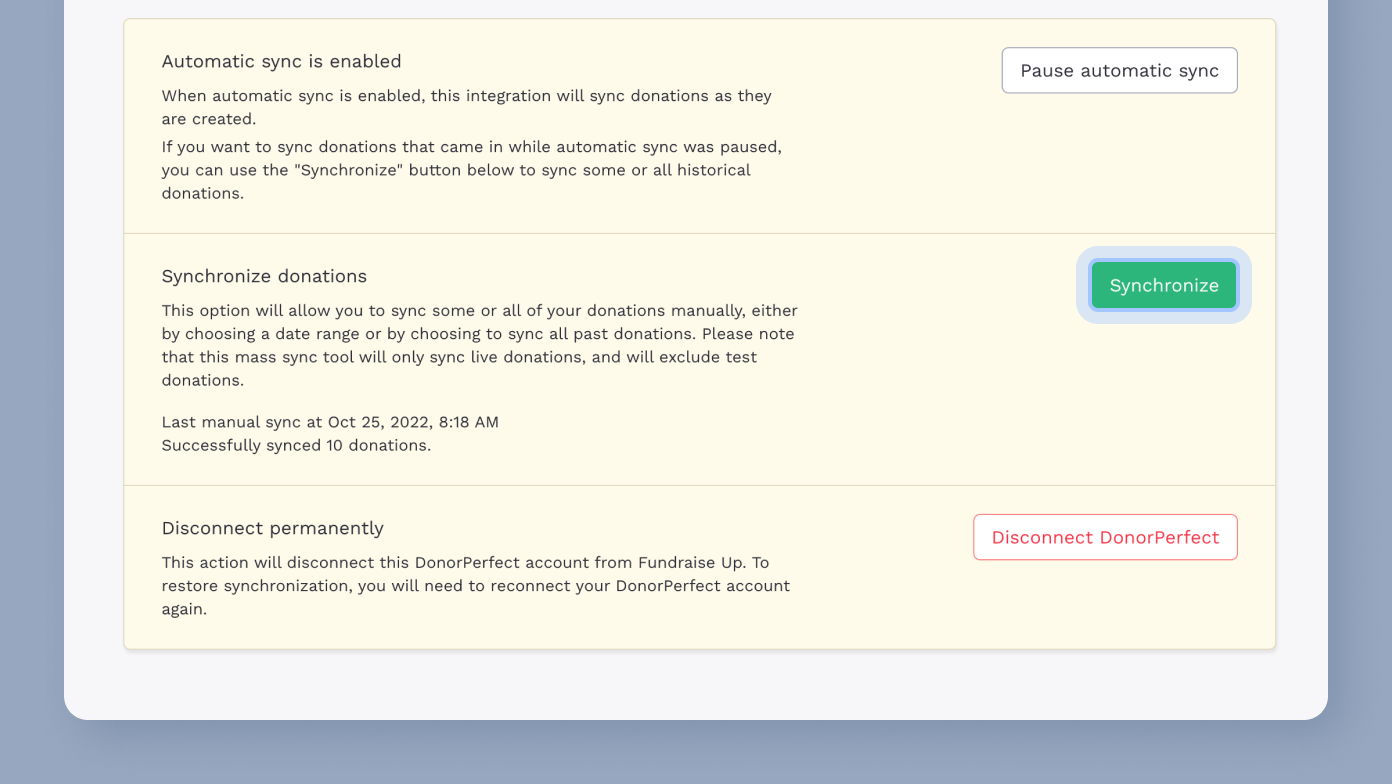The image size is (1392, 784).
Task: Click 'Successfully synced 10 donations.' status text
Action: [x=296, y=445]
